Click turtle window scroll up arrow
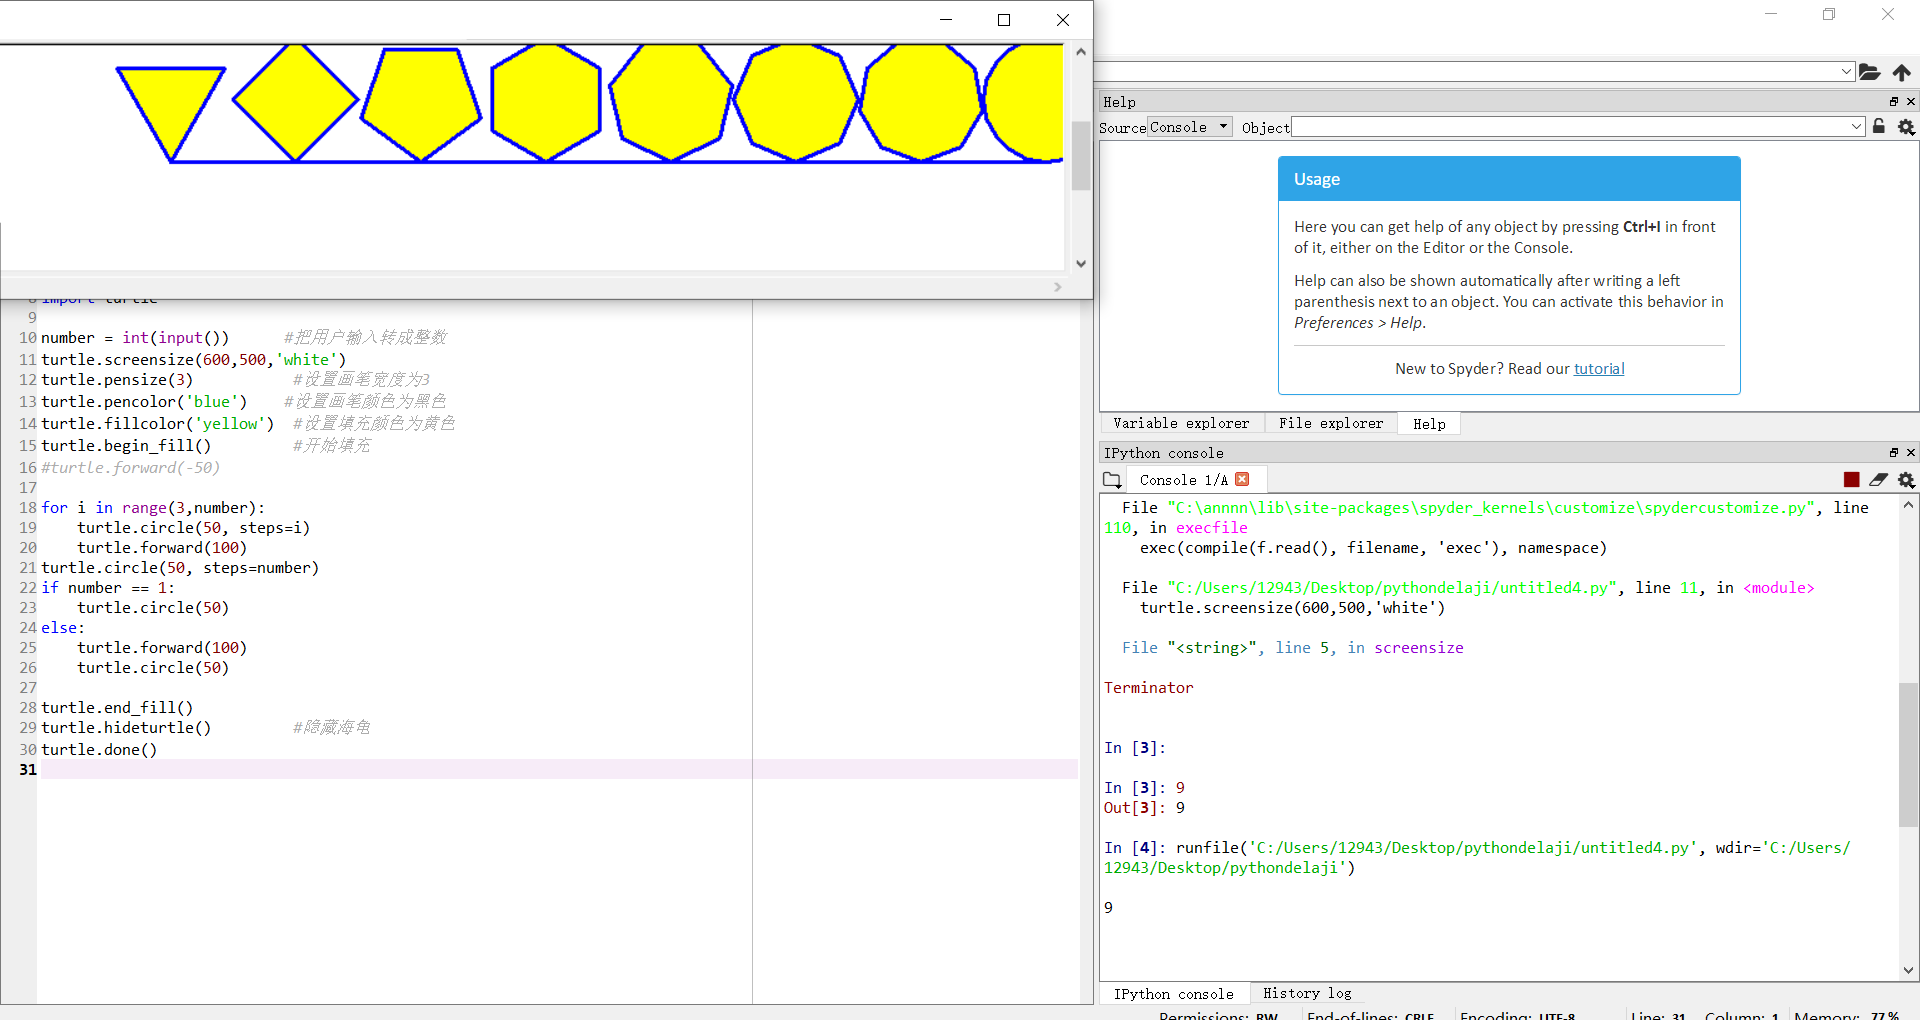The image size is (1920, 1020). pyautogui.click(x=1081, y=52)
